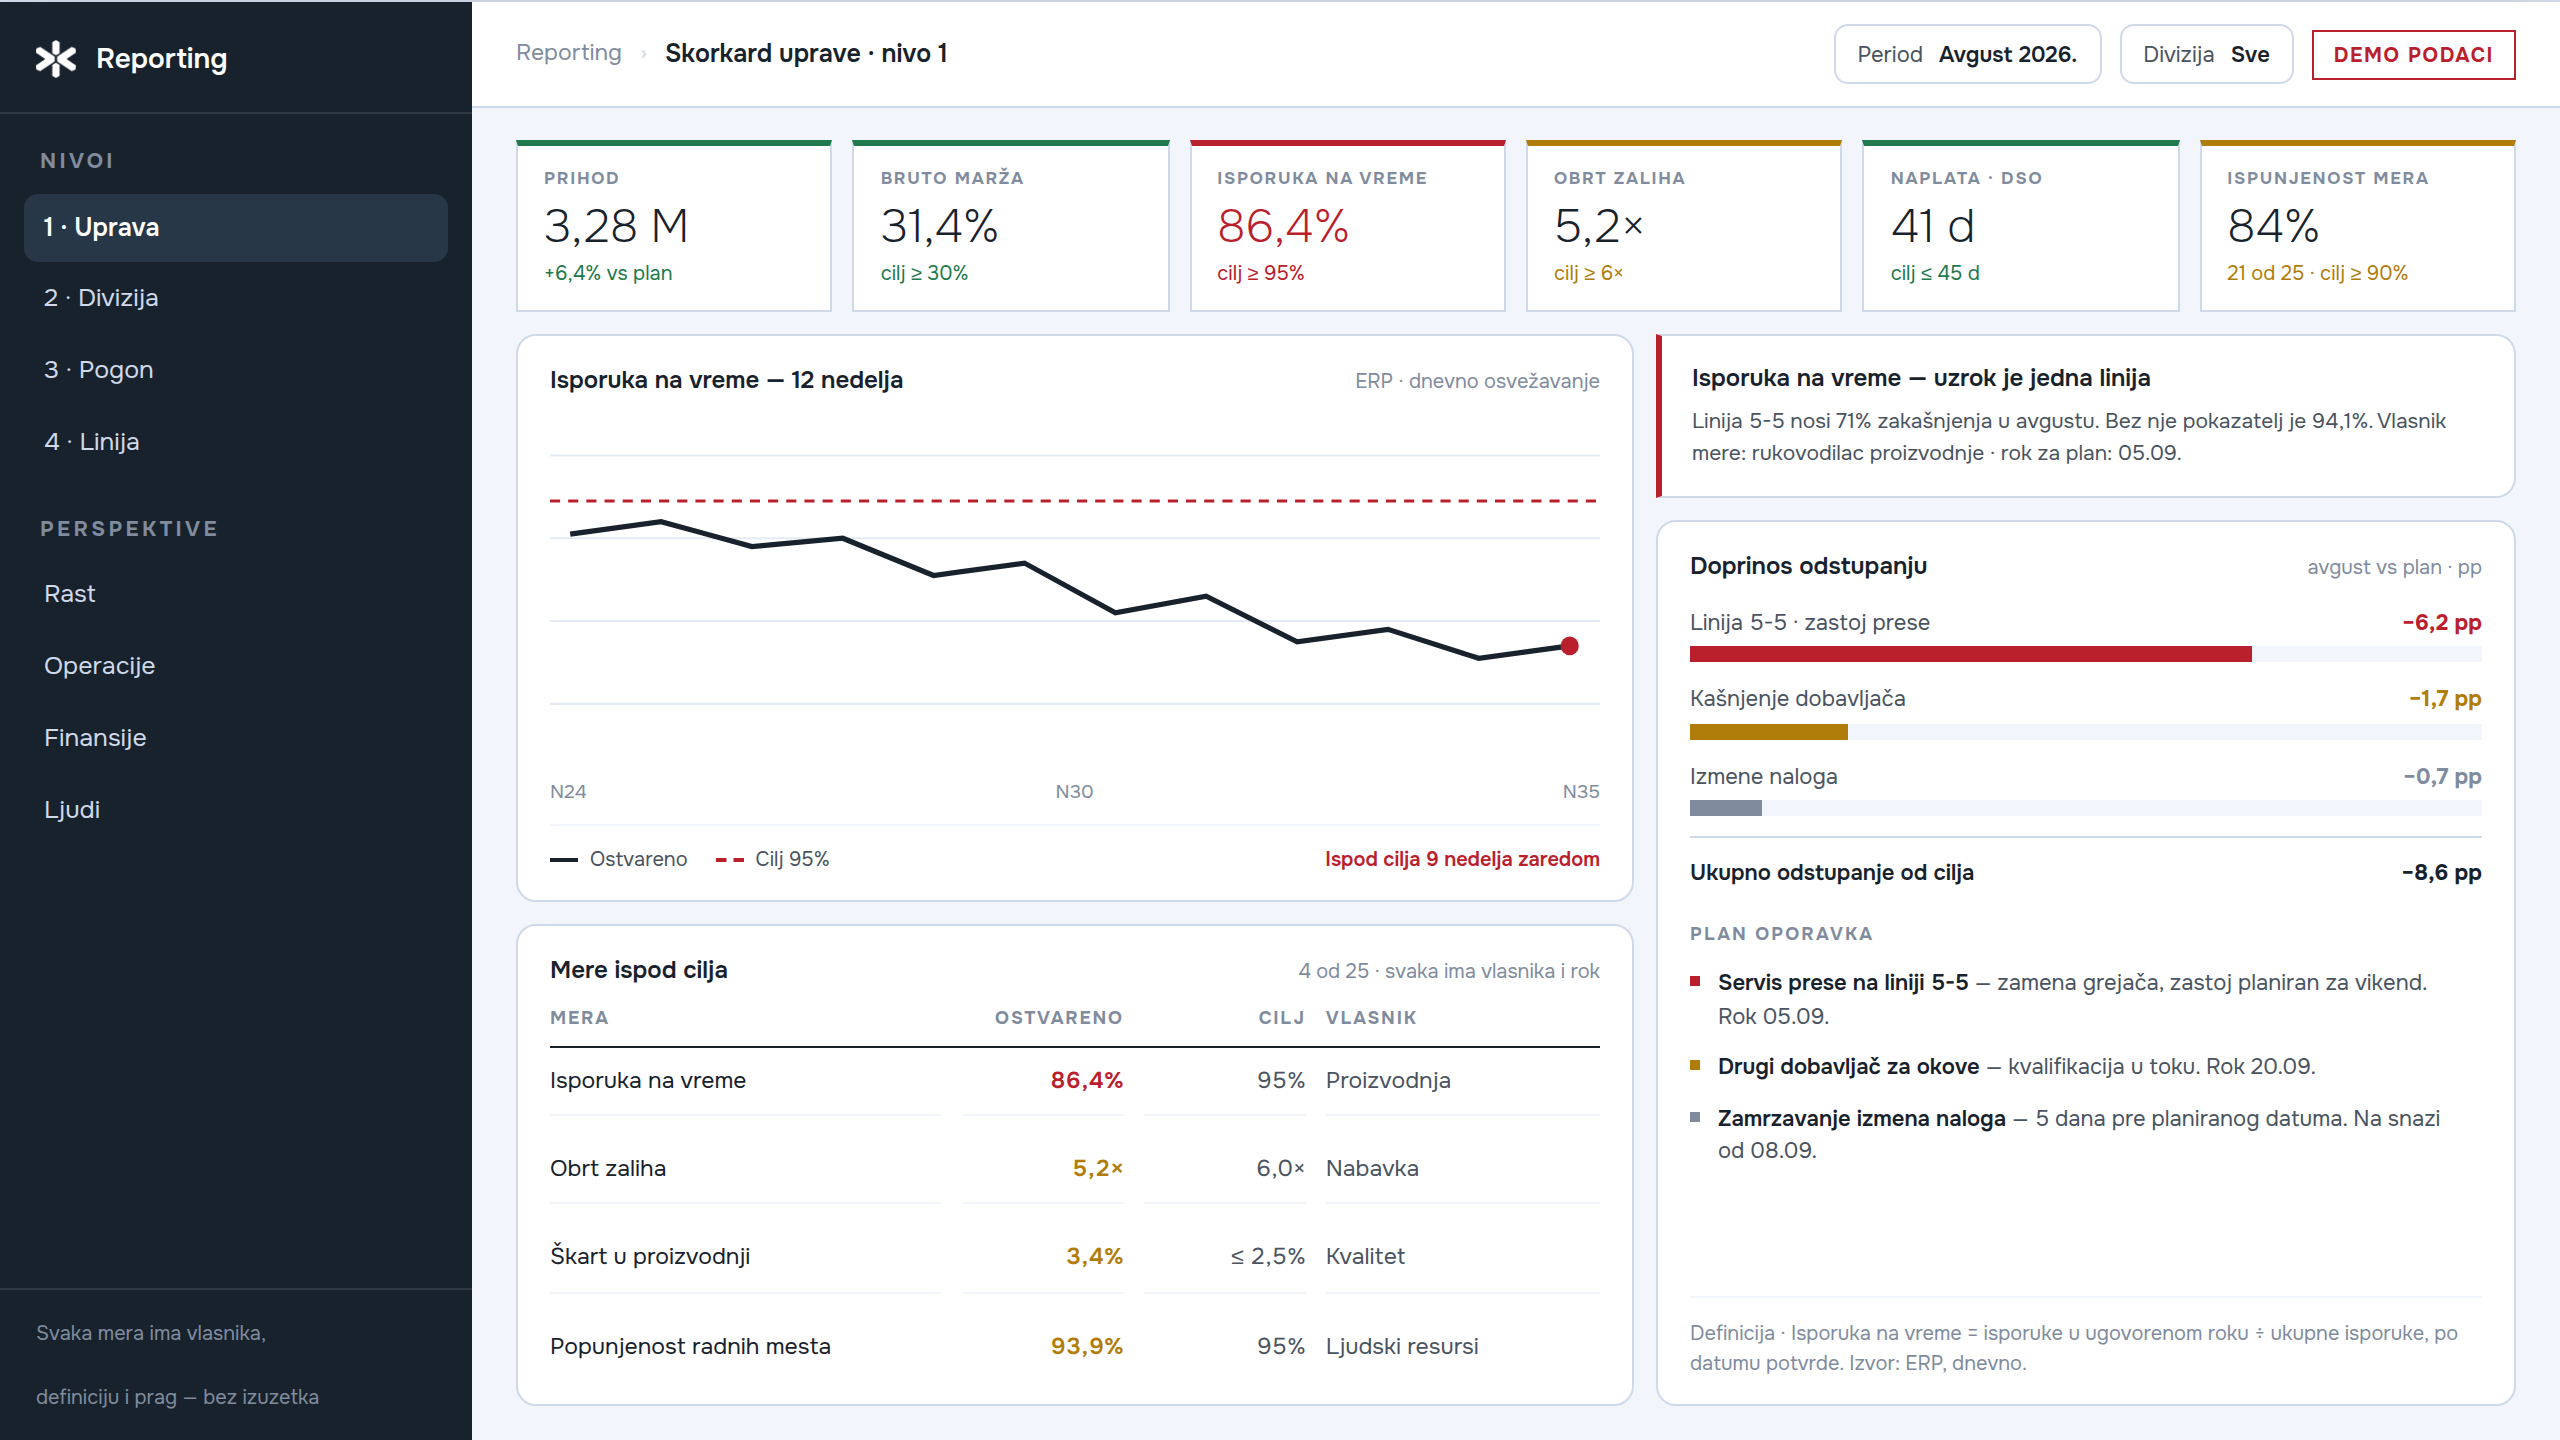The height and width of the screenshot is (1440, 2560).
Task: Open the 2 · Divizija level
Action: [236, 298]
